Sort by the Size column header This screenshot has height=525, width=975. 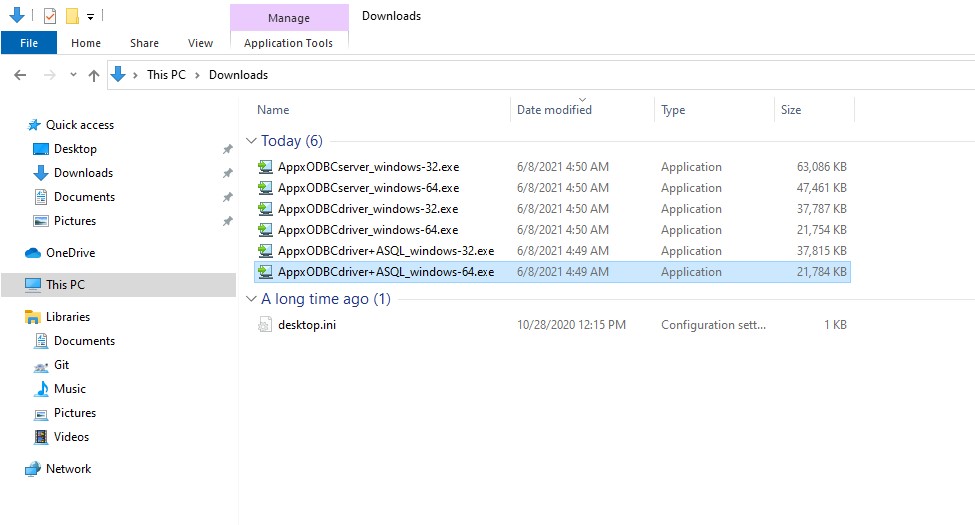(791, 109)
